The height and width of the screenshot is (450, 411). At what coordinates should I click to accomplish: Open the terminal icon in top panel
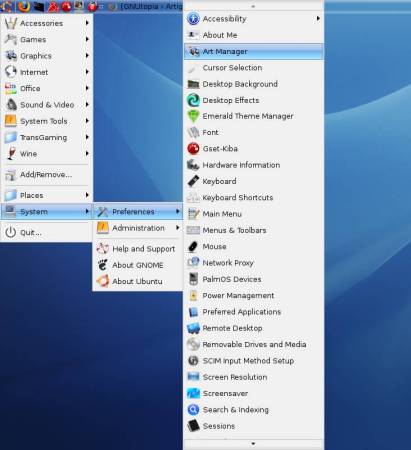coord(38,6)
